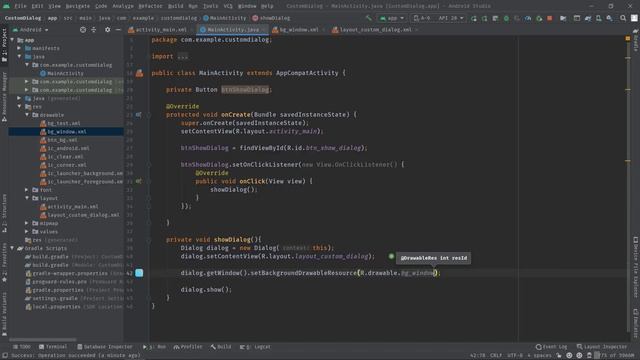The image size is (640, 360).
Task: Click the override gutter icon beside onClick
Action: (139, 181)
